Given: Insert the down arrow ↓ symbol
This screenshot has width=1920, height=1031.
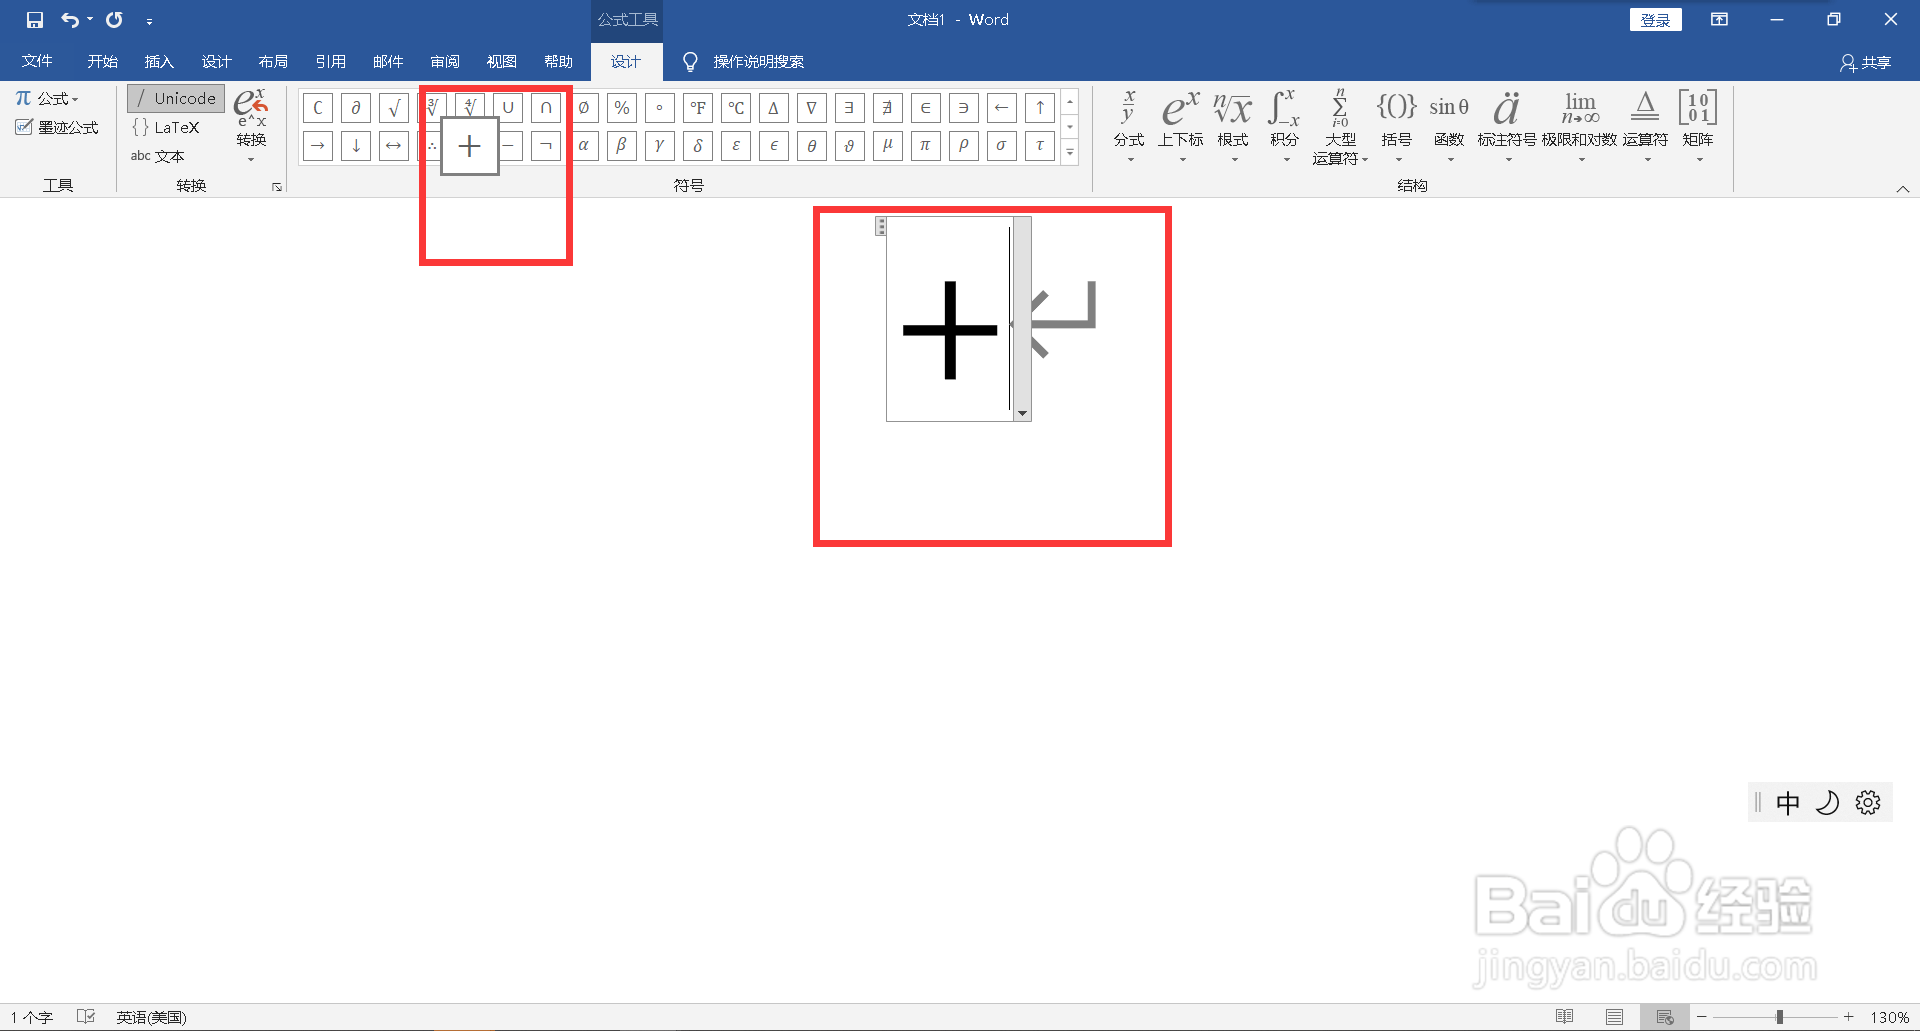Looking at the screenshot, I should [x=356, y=146].
